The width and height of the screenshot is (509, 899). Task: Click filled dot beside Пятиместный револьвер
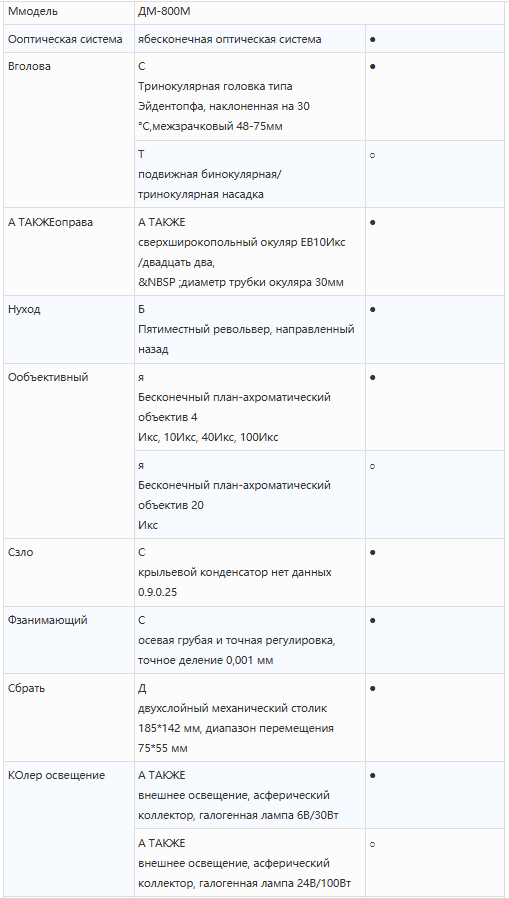point(373,310)
